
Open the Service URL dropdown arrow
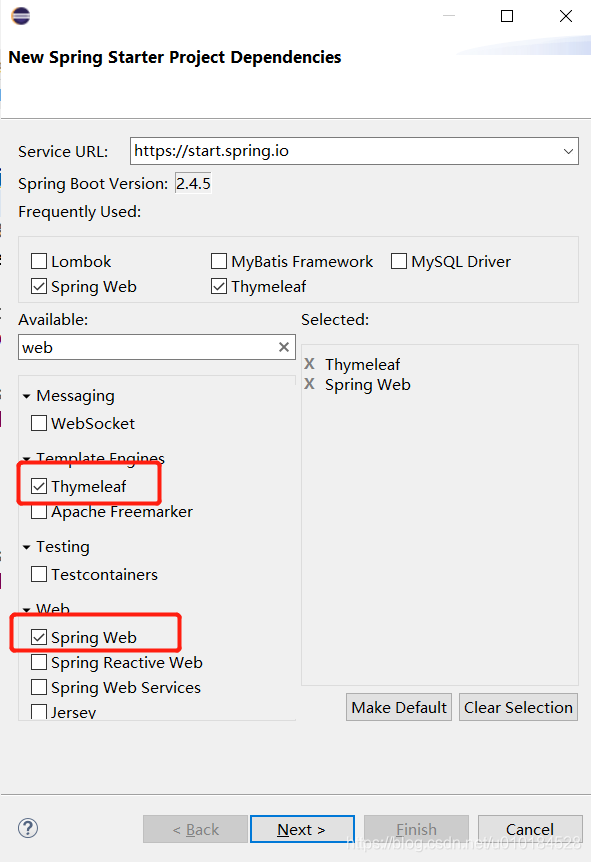tap(568, 151)
